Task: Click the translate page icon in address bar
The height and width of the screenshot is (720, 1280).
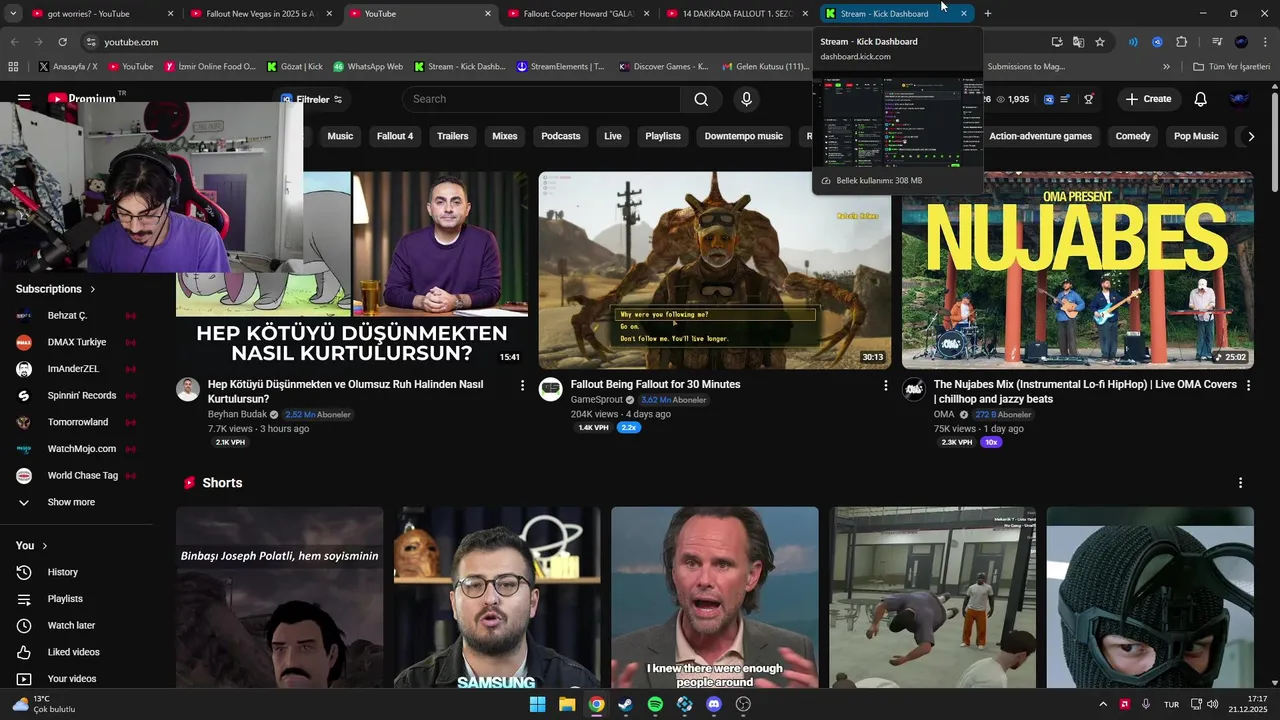Action: pyautogui.click(x=1078, y=42)
